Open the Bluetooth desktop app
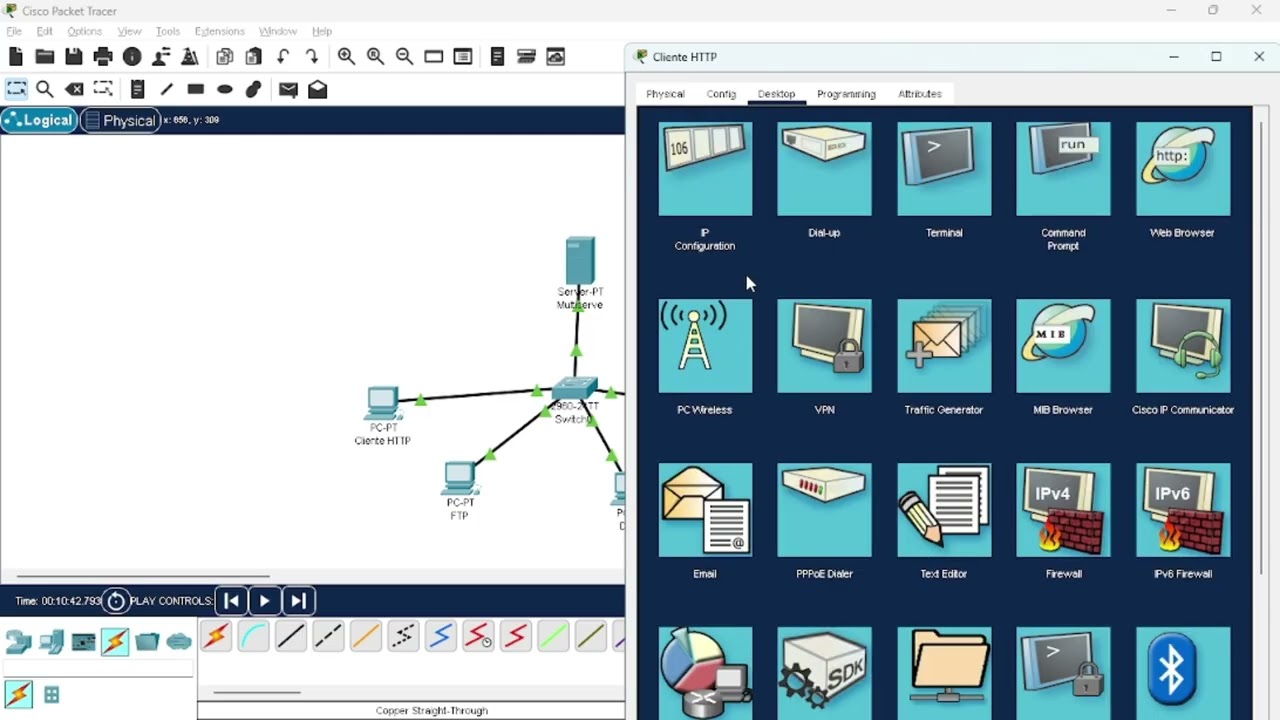Viewport: 1280px width, 720px height. point(1183,673)
